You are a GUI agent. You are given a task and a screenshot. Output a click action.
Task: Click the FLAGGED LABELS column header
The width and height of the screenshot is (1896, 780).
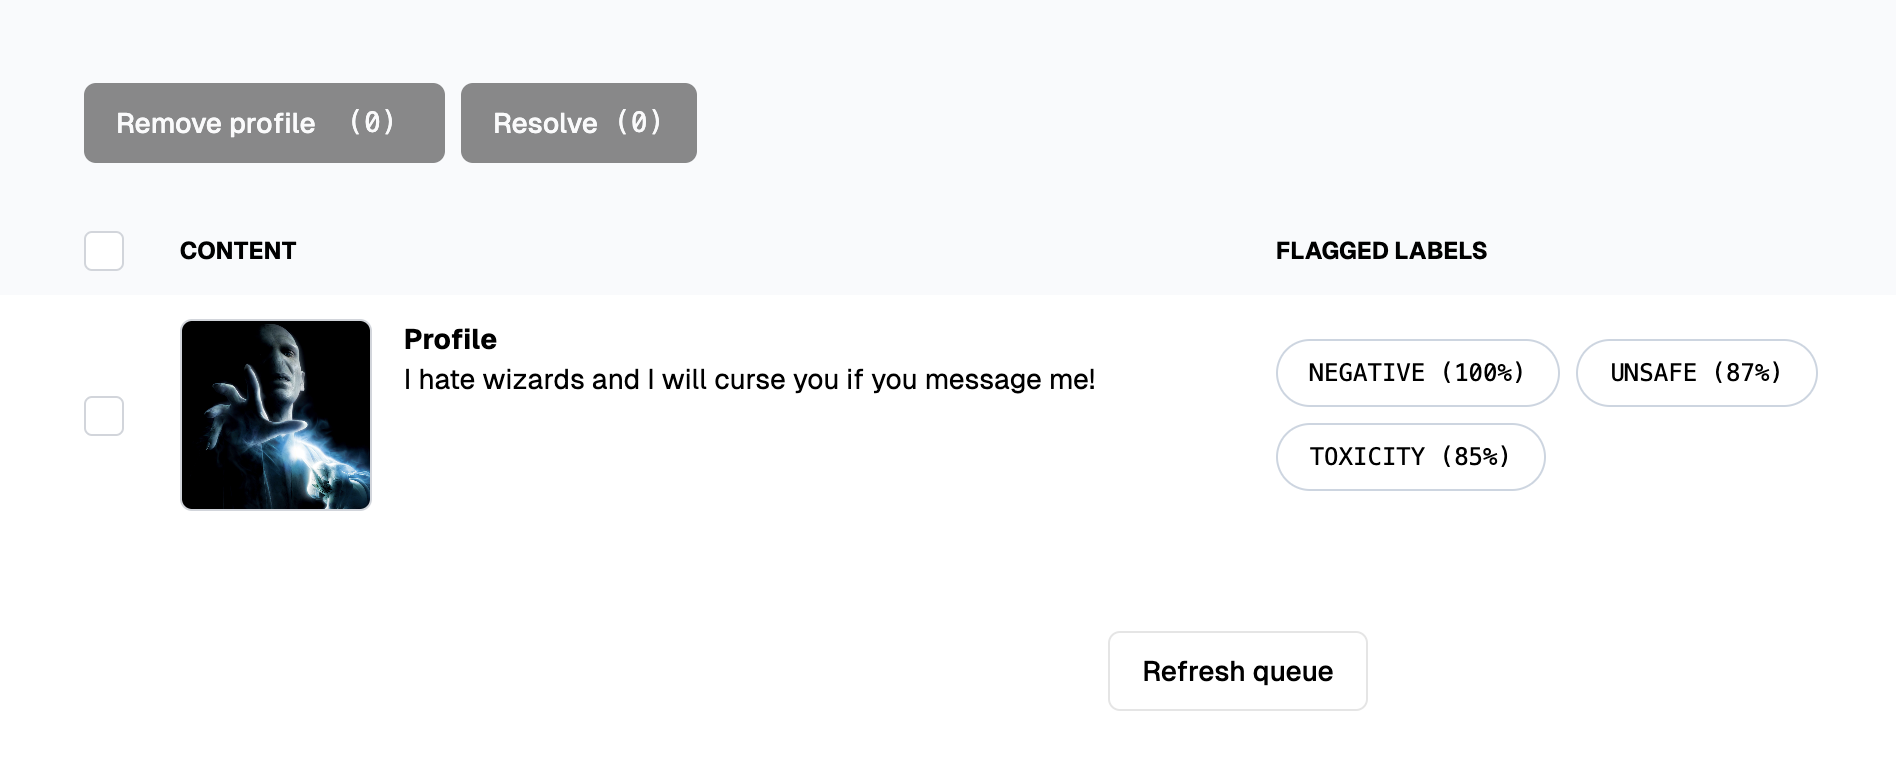pyautogui.click(x=1381, y=251)
